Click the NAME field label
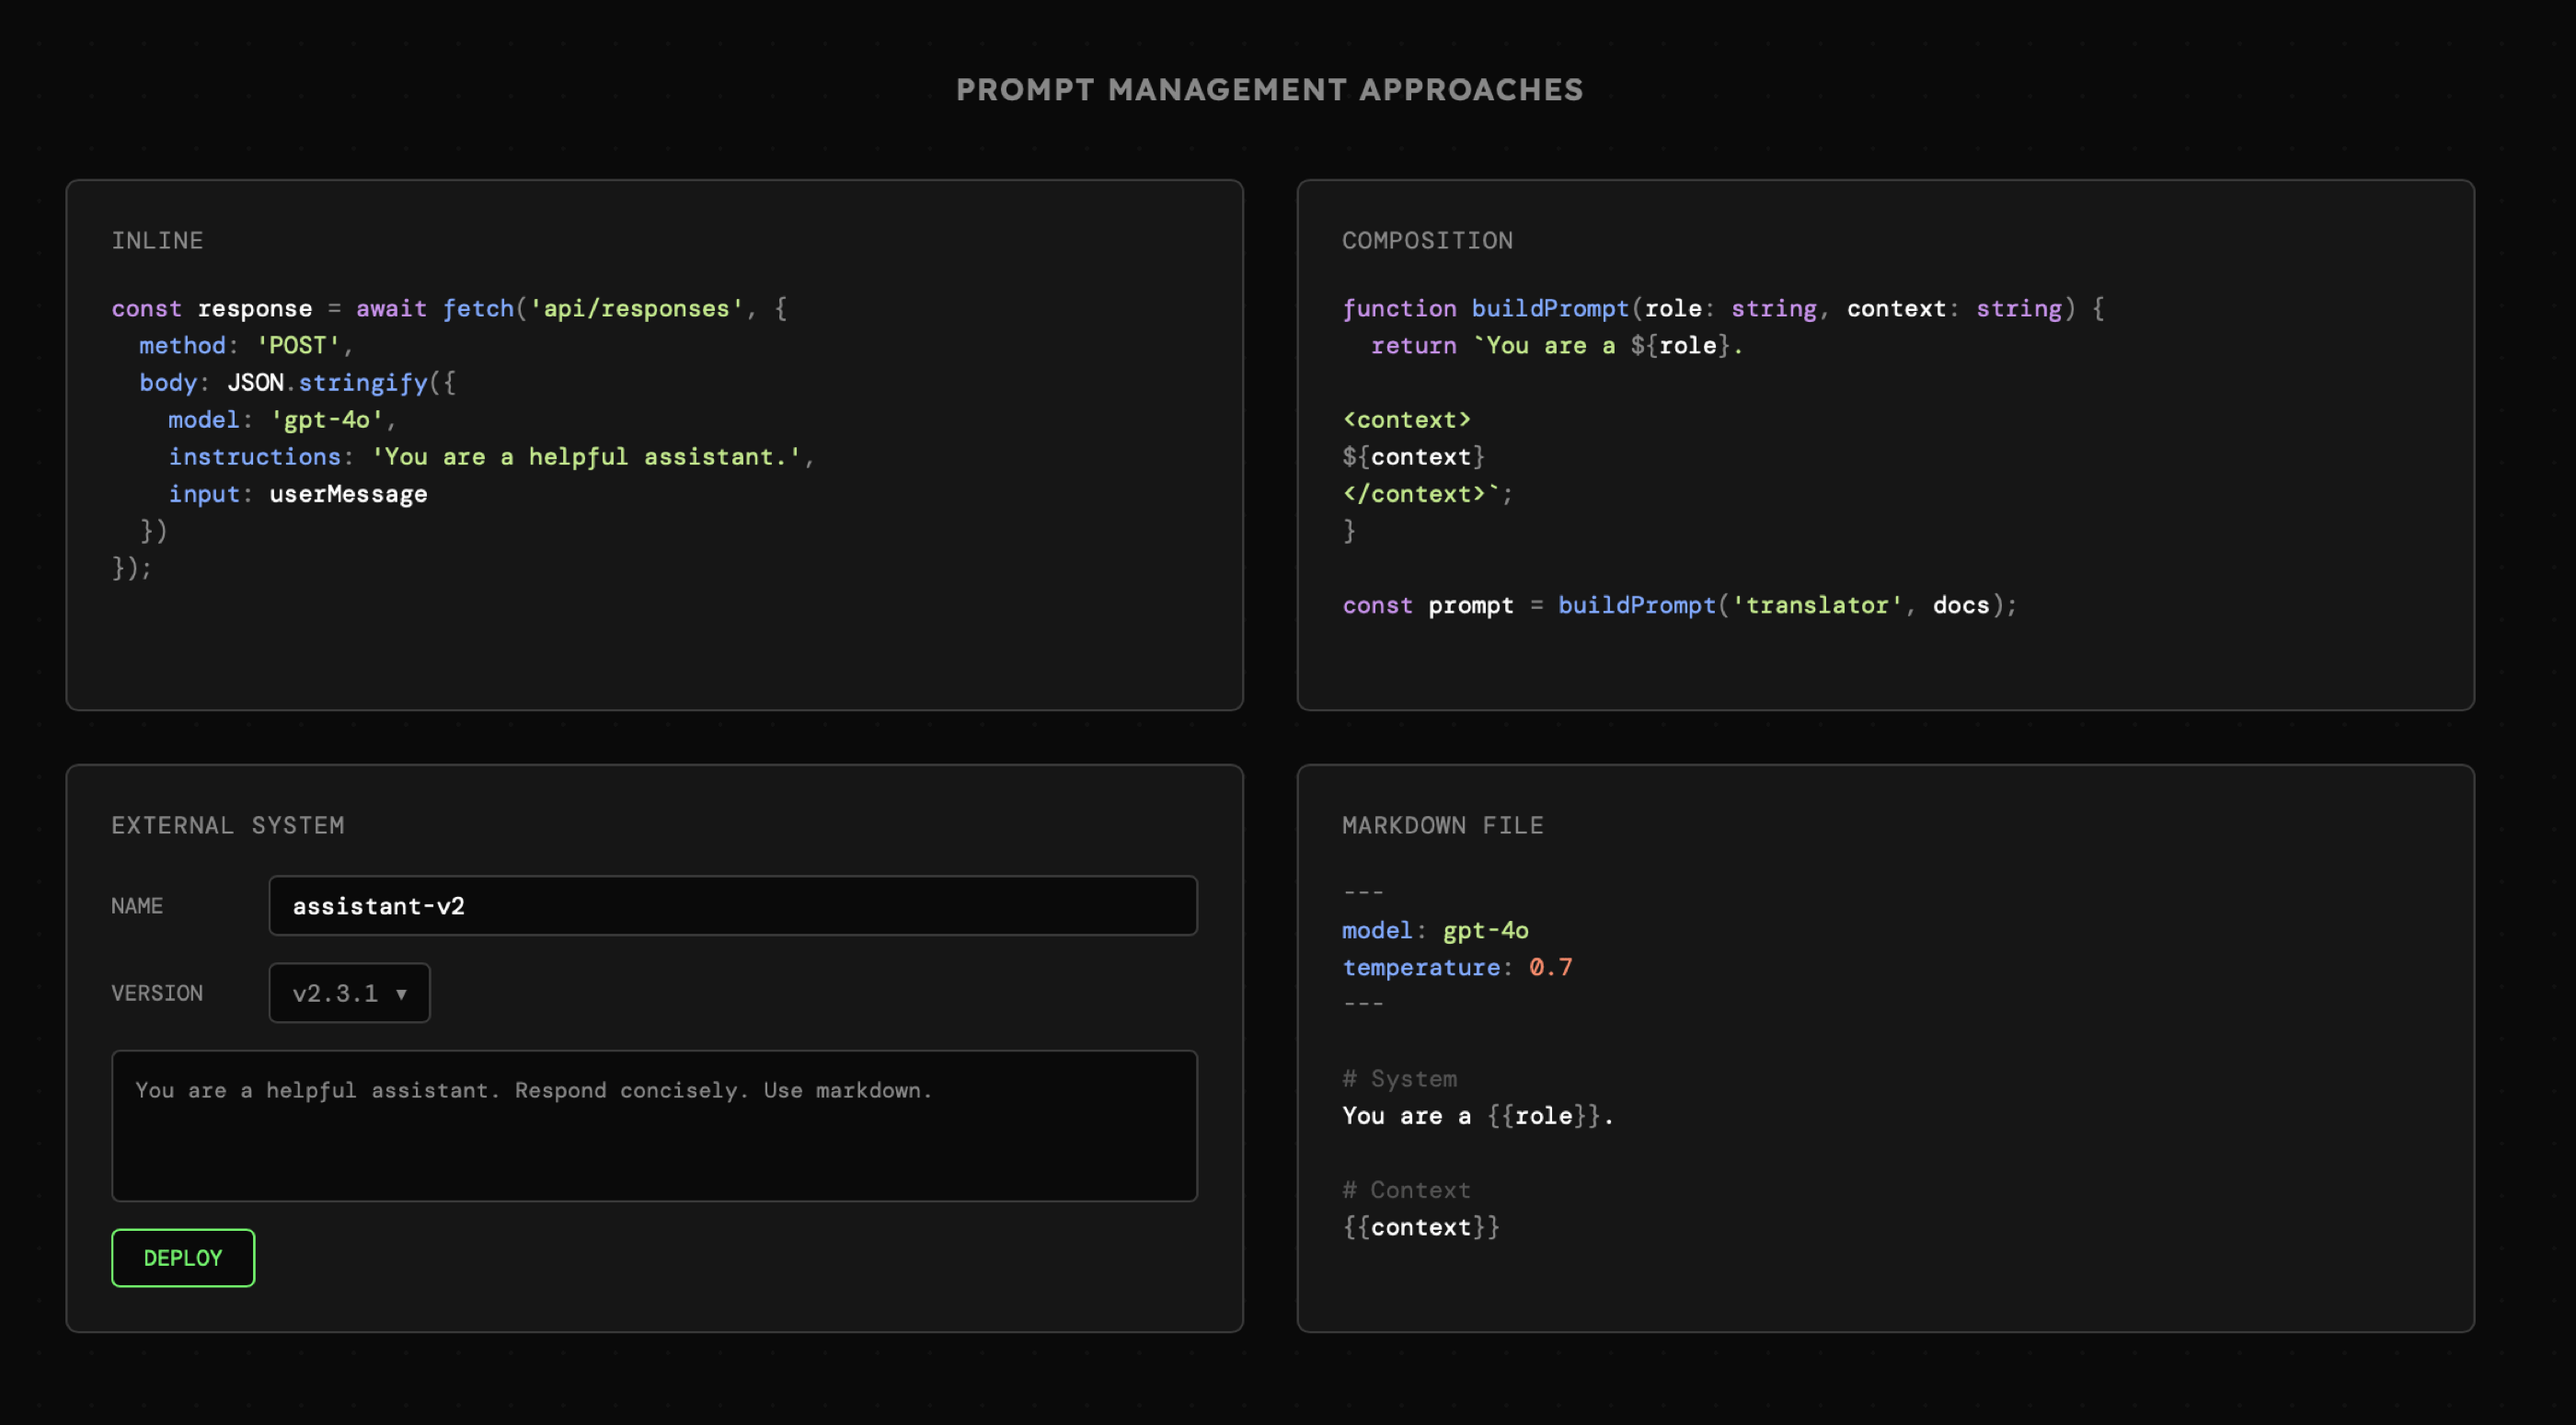 click(137, 906)
